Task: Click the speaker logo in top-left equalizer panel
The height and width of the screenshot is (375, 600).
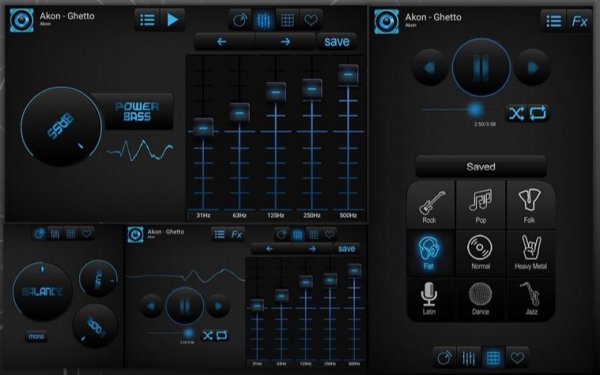Action: 21,20
